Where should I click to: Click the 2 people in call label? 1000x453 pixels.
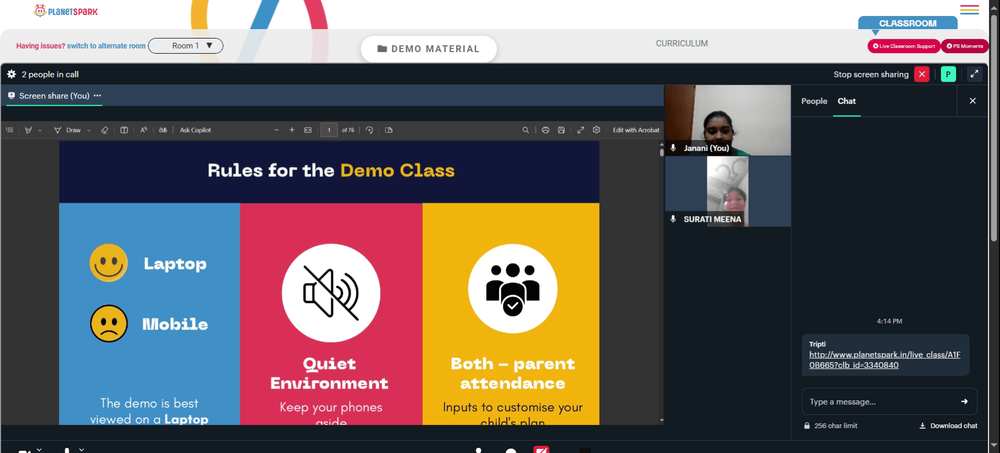tap(50, 74)
